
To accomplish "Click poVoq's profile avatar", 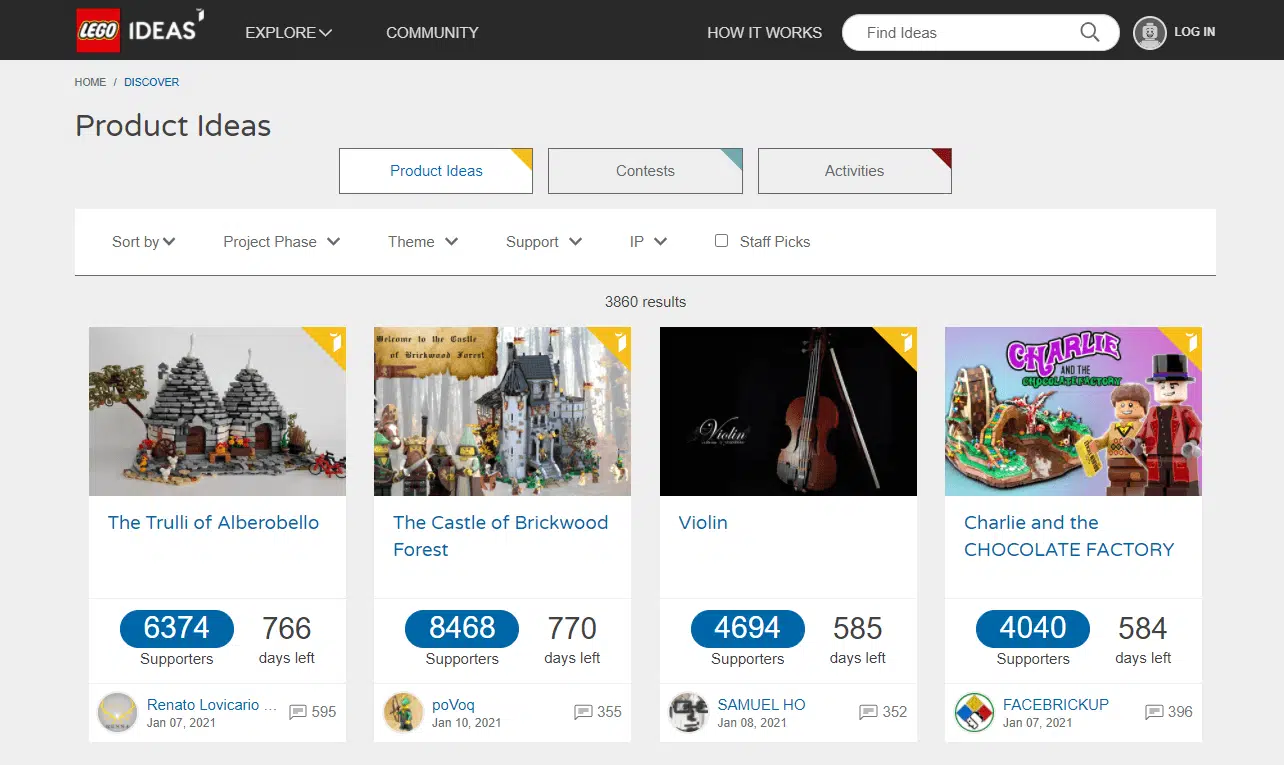I will point(403,712).
